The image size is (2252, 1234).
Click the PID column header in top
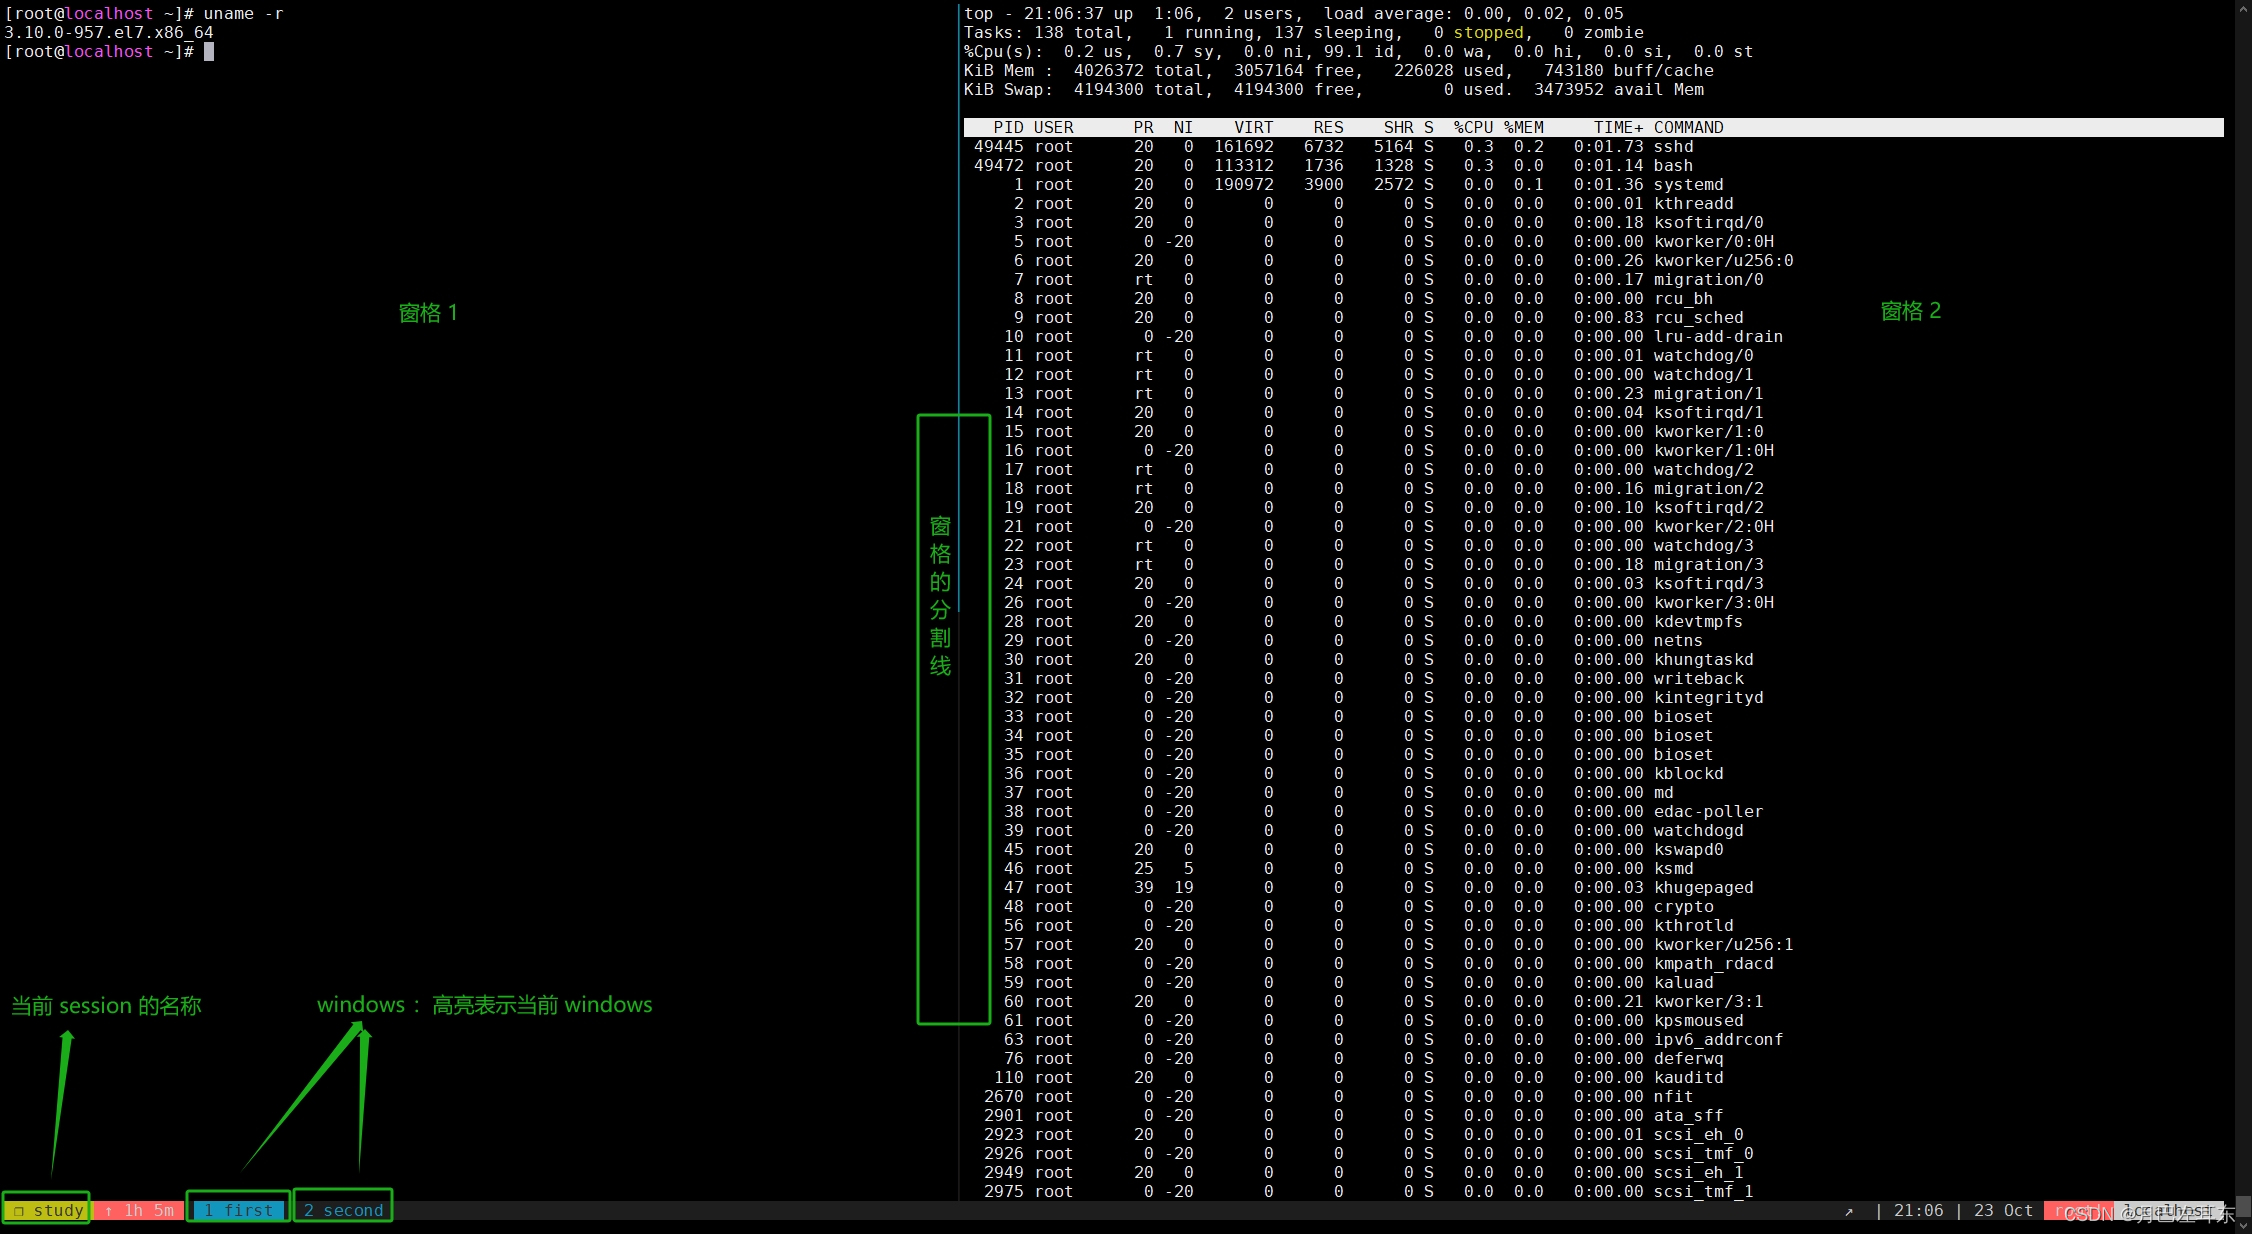[1008, 128]
